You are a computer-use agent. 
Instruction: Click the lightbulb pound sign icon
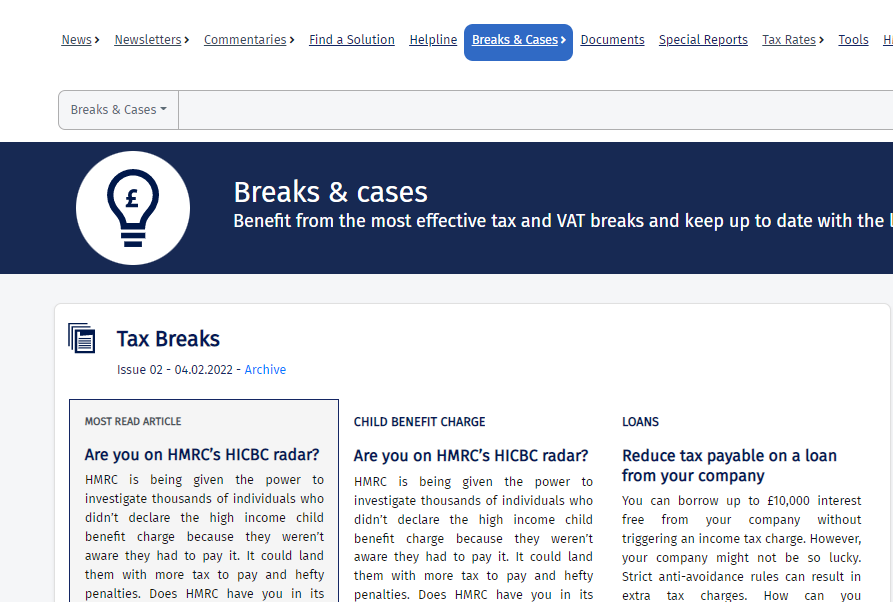(133, 208)
